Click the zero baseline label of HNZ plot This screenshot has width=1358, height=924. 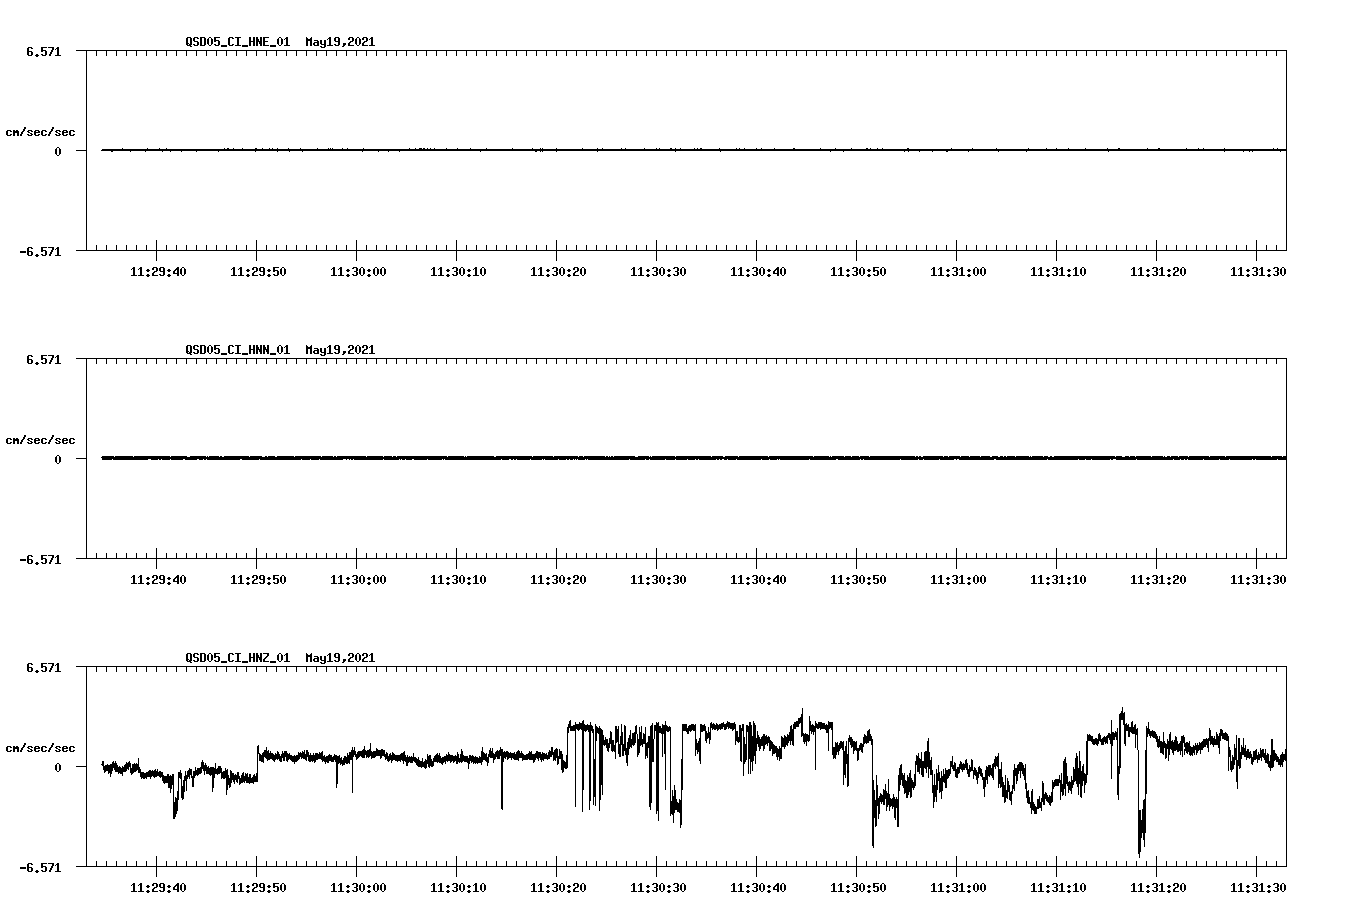[x=56, y=765]
